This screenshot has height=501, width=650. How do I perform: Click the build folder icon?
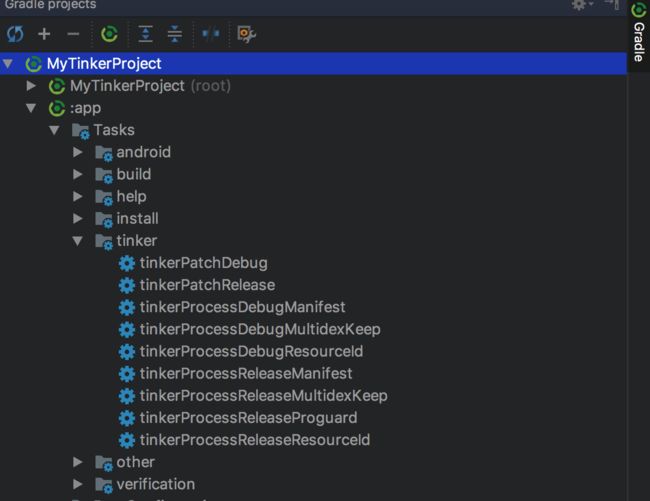coord(104,175)
